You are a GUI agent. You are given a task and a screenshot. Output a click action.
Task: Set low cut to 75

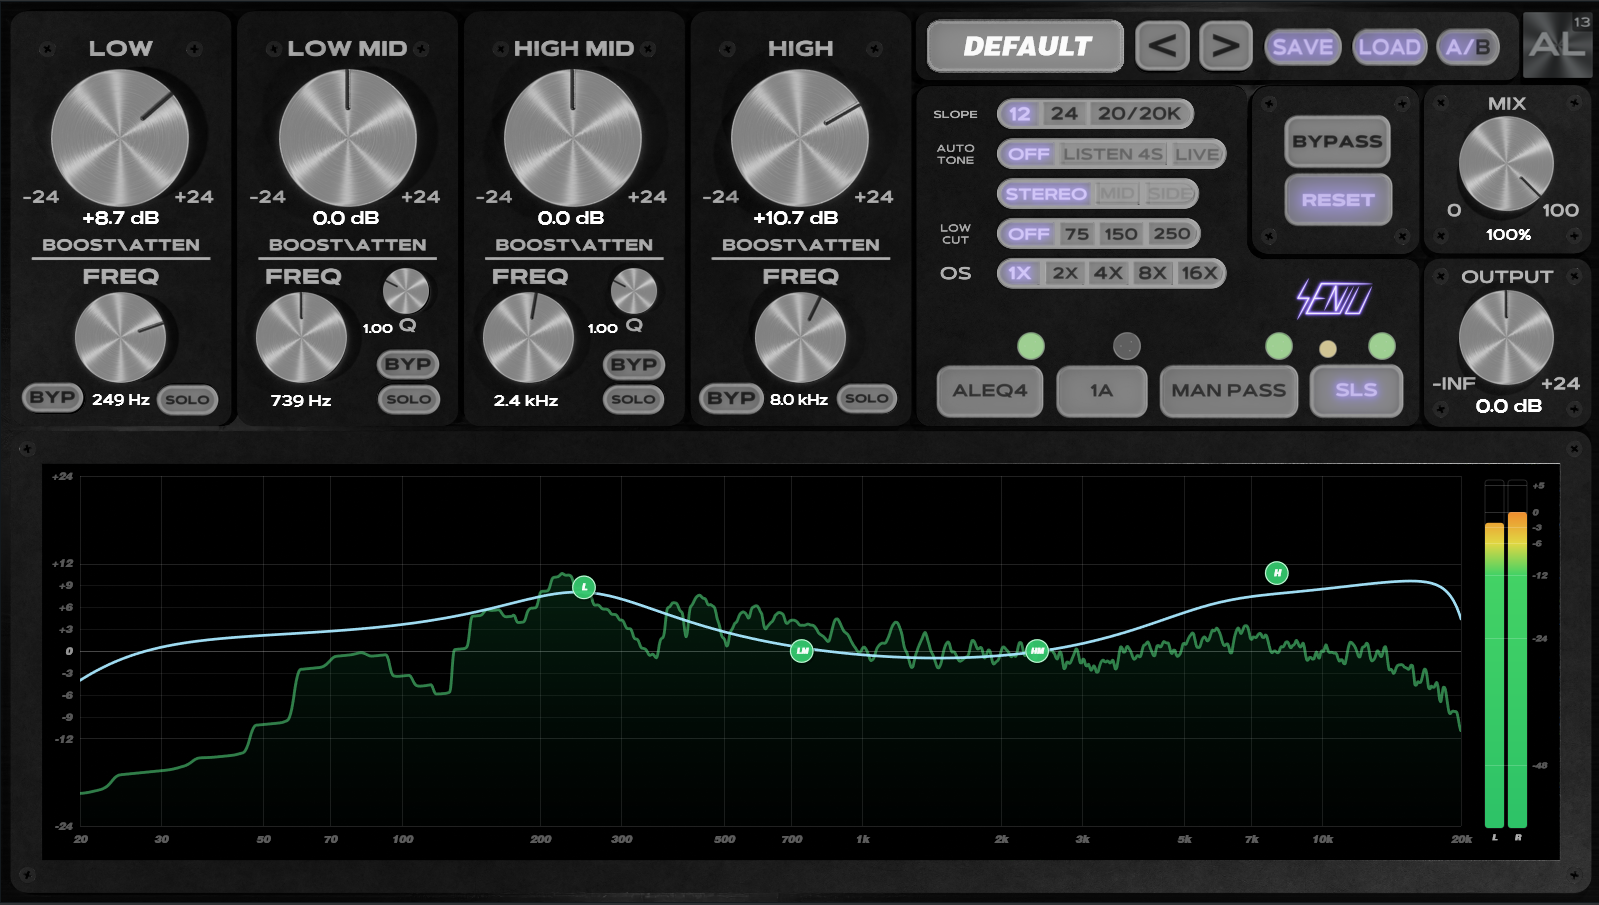pos(1077,234)
